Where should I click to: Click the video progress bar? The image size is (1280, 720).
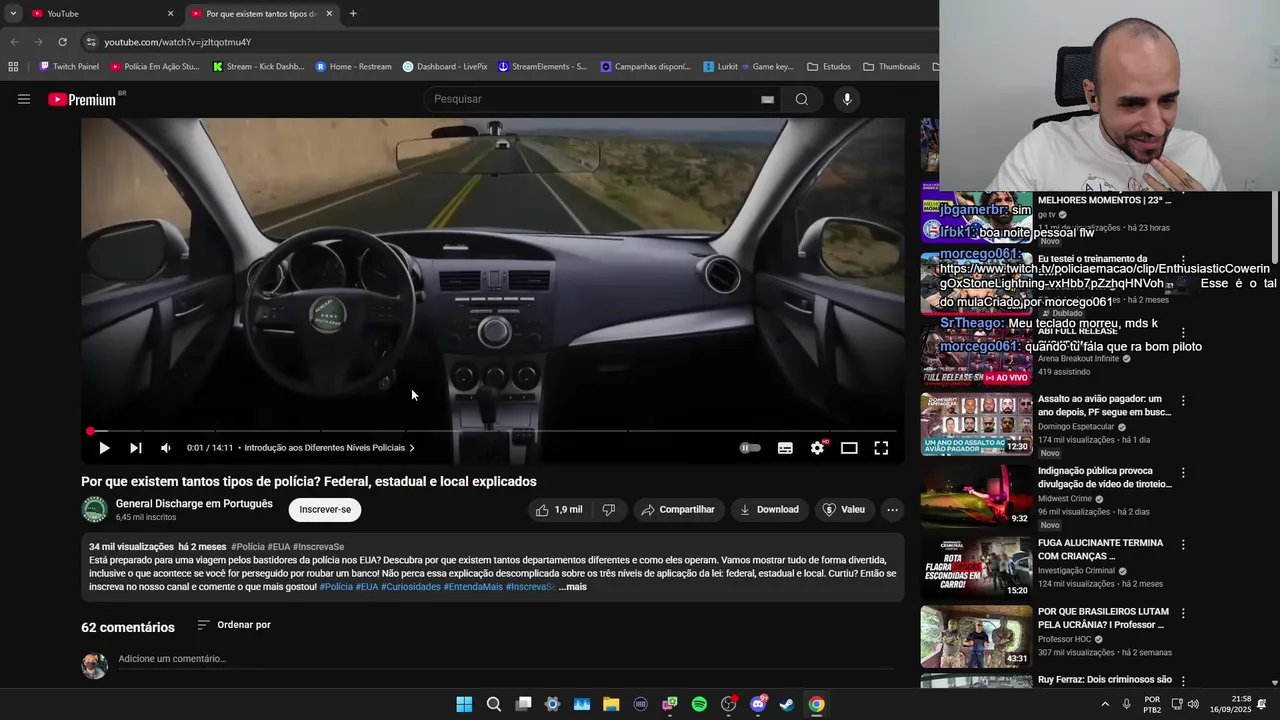(493, 431)
